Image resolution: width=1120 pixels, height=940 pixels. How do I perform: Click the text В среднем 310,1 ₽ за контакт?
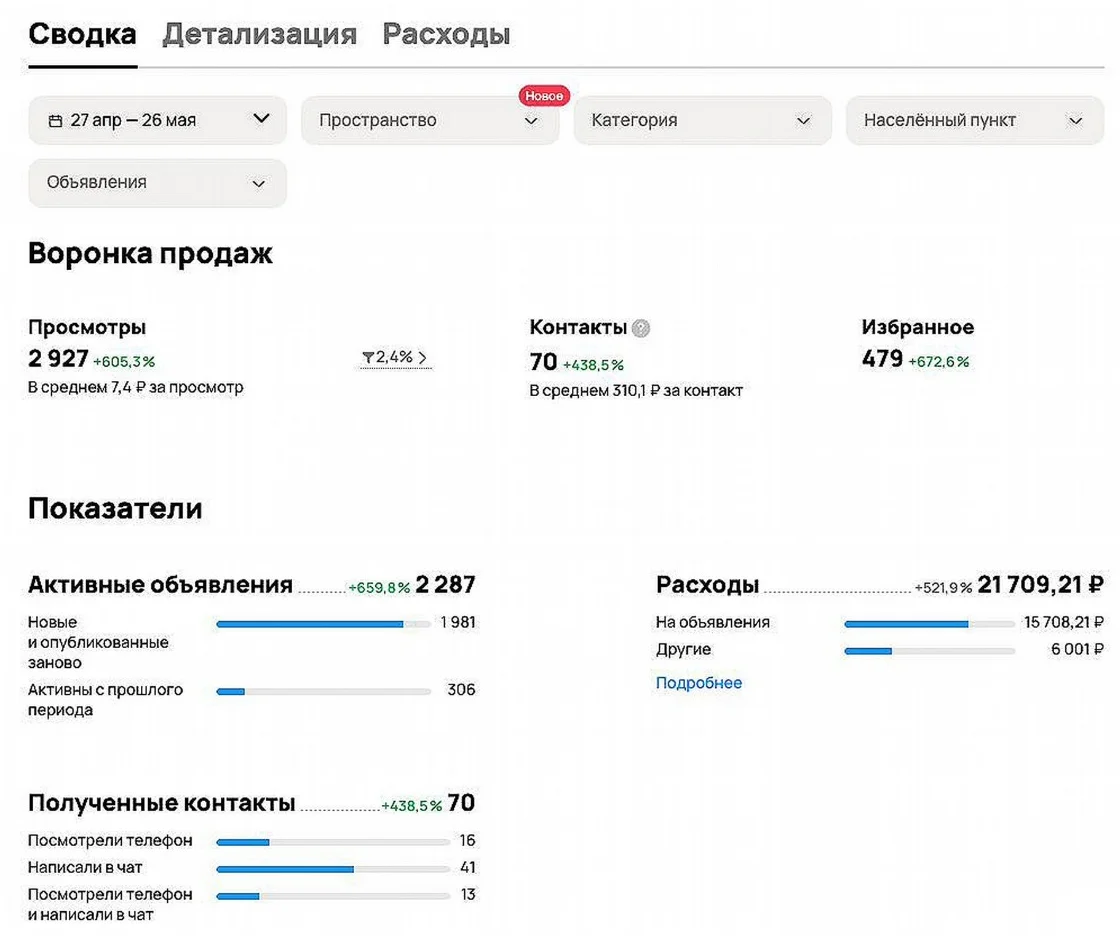(636, 391)
